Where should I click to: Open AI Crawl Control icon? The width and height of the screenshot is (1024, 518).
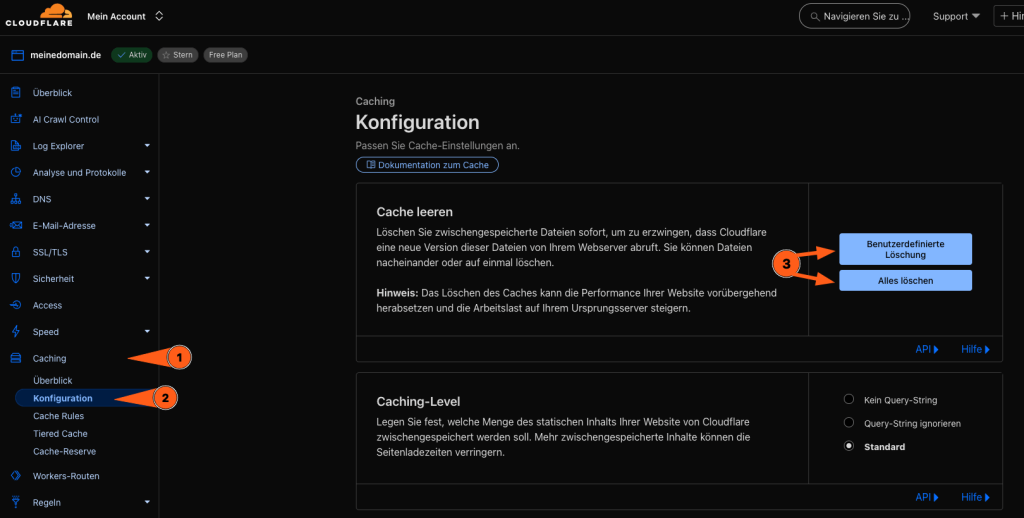click(16, 119)
